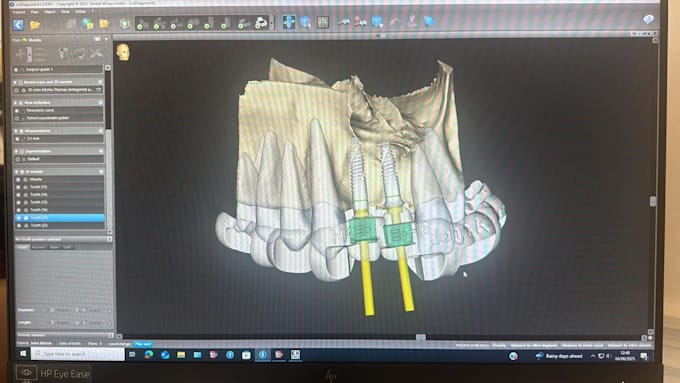This screenshot has height=383, width=680.
Task: Click in the Windows taskbar search box
Action: coord(78,354)
